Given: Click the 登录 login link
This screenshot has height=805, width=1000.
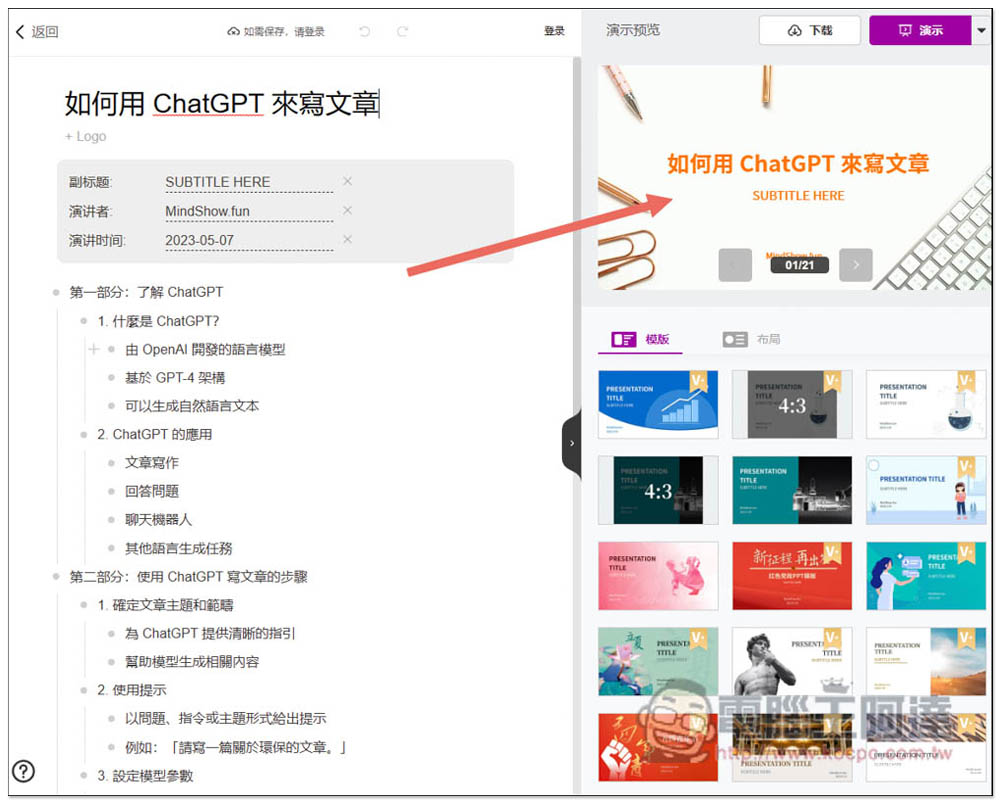Looking at the screenshot, I should click(x=554, y=32).
